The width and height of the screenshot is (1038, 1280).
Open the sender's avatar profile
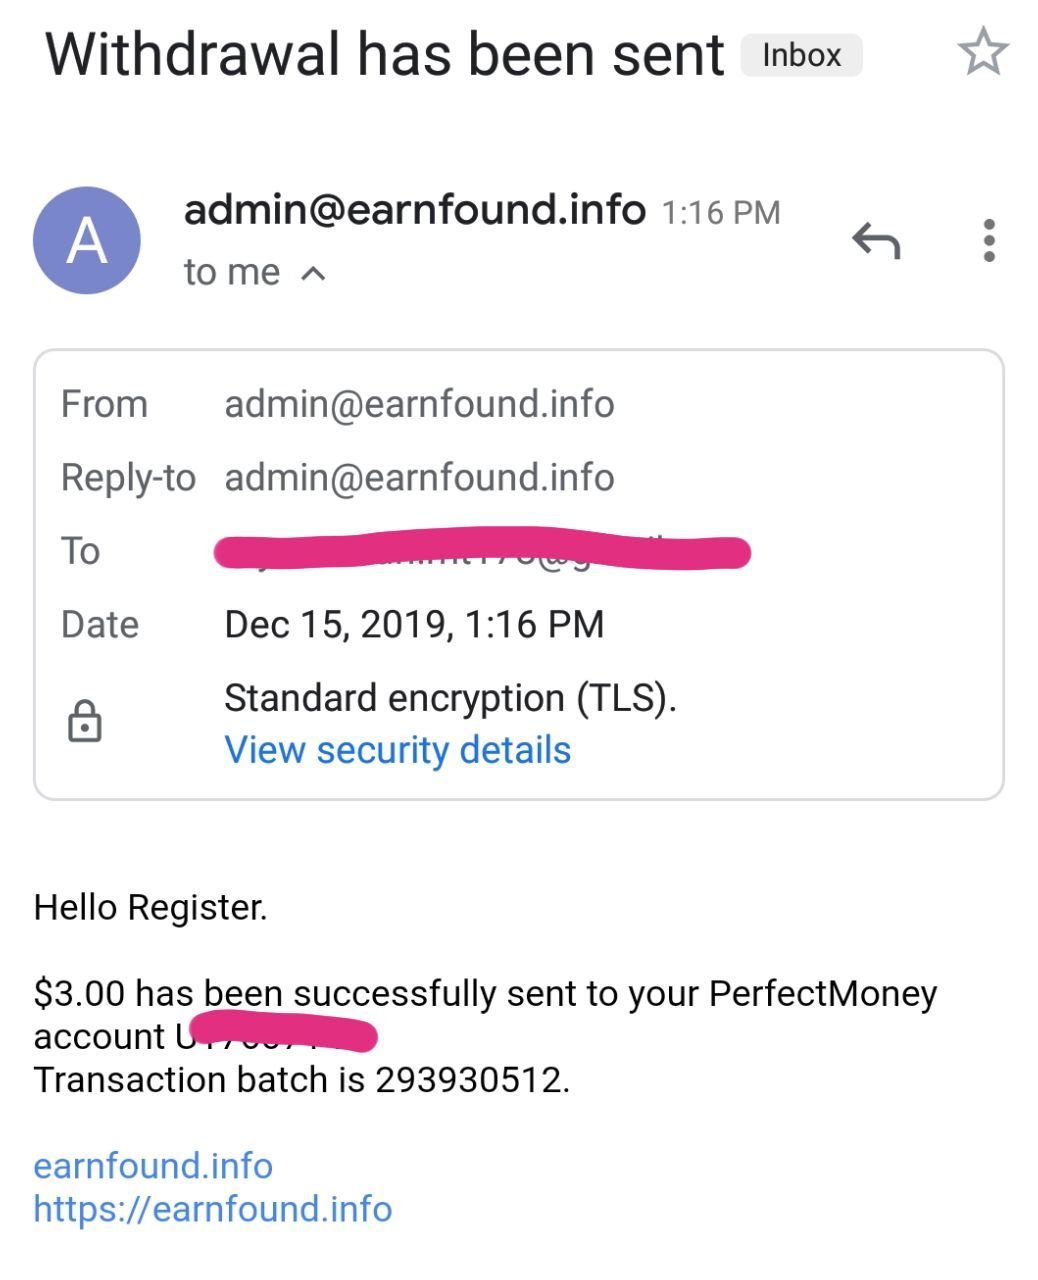(x=87, y=241)
